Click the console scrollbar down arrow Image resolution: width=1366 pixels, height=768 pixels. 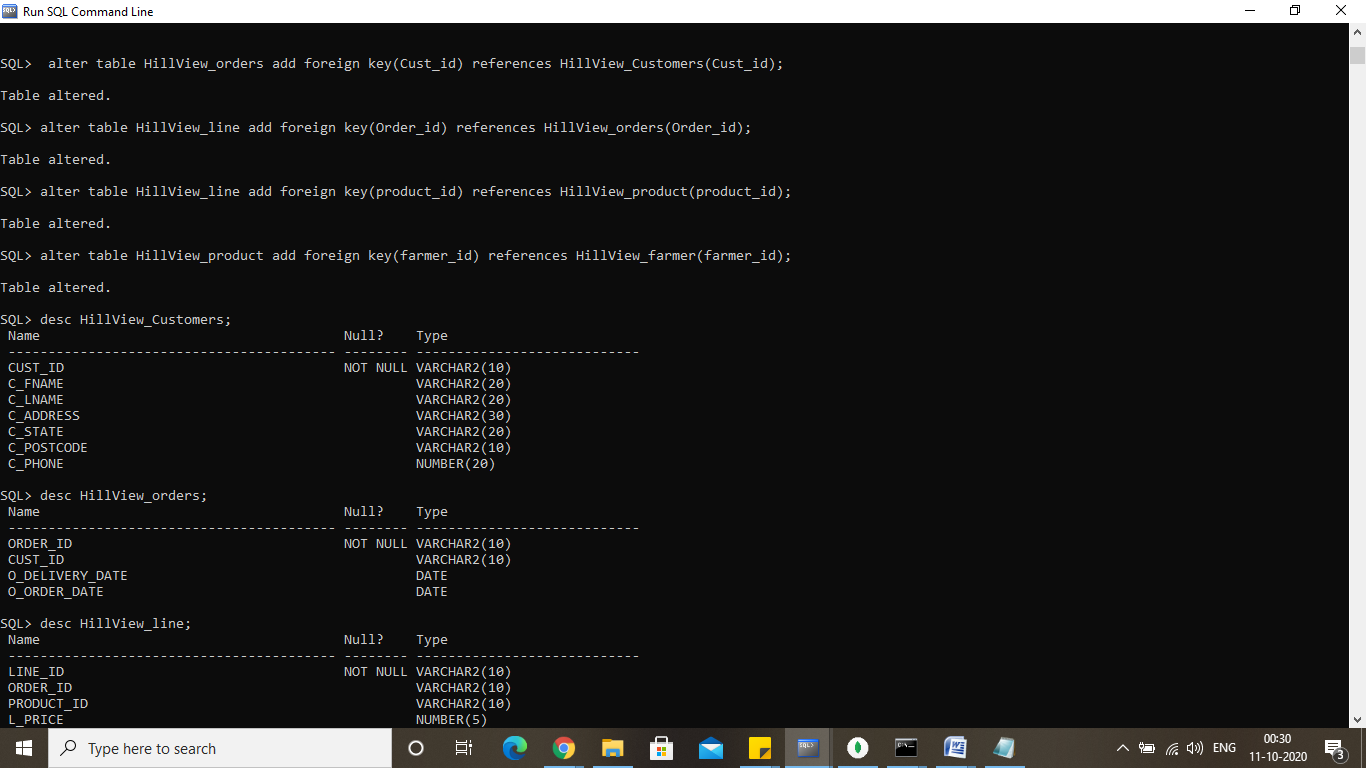(1357, 719)
